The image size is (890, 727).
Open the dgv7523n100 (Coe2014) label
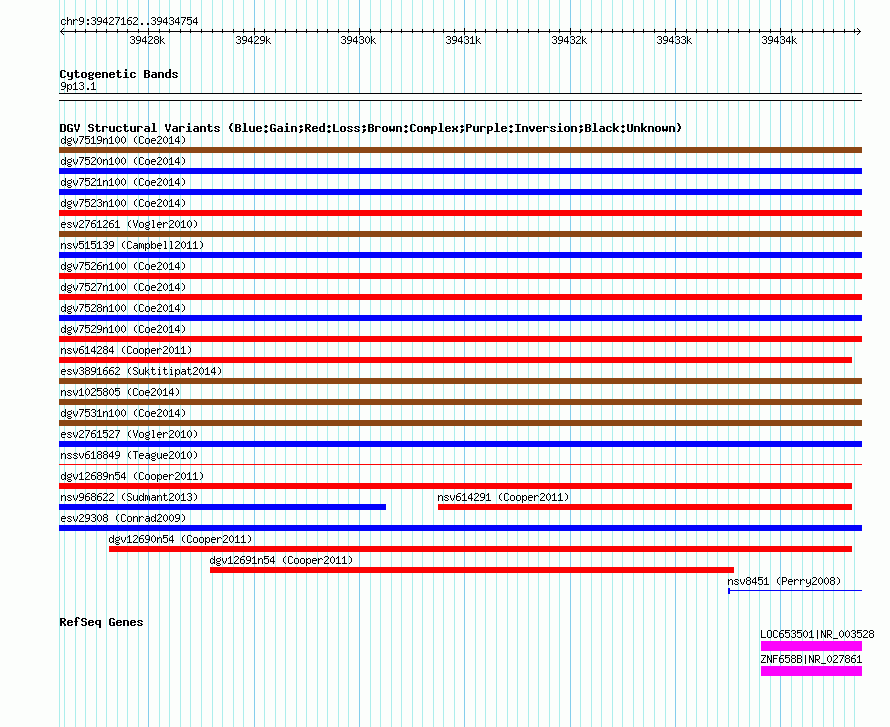point(123,203)
